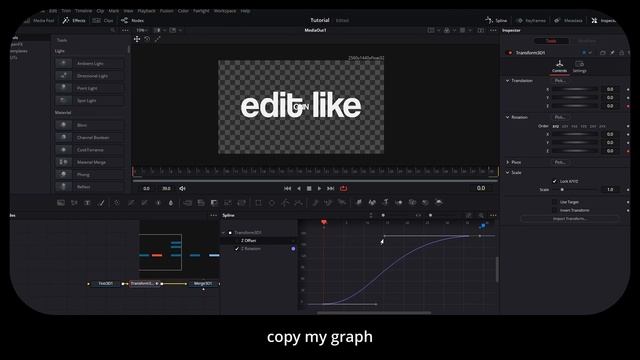
Task: Collapse the Rotation section
Action: [507, 118]
